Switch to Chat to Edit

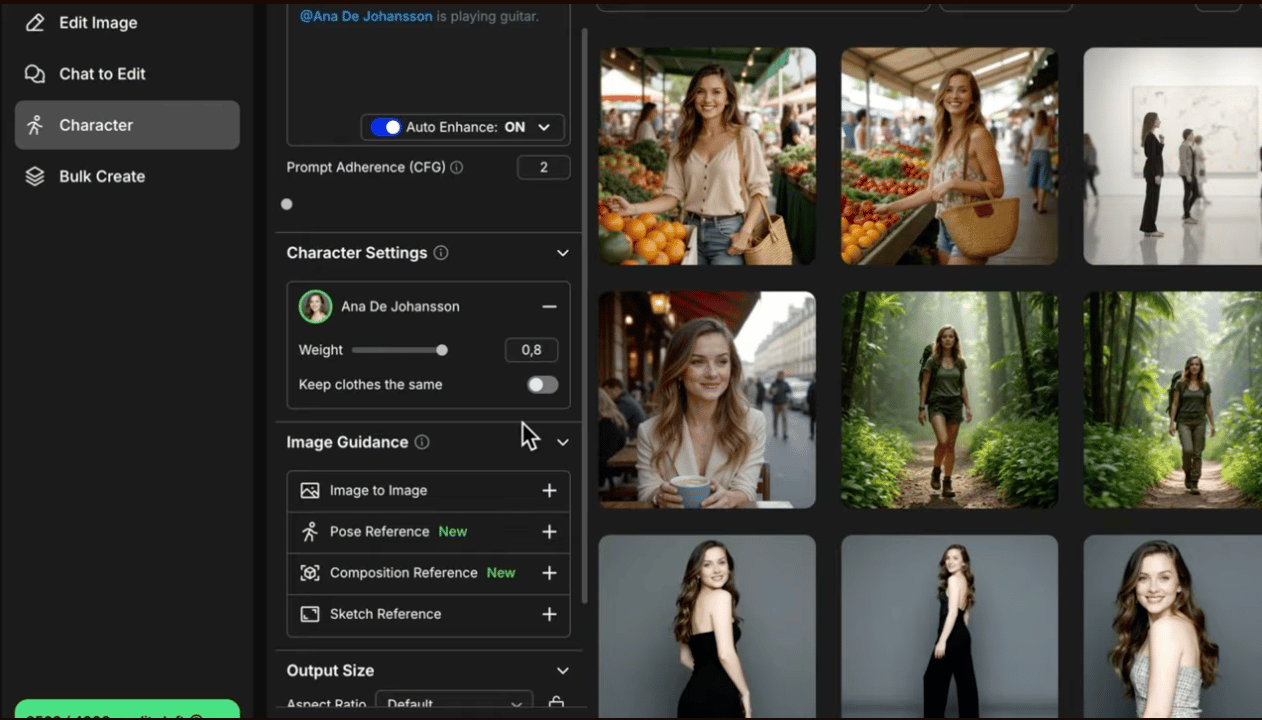tap(102, 74)
